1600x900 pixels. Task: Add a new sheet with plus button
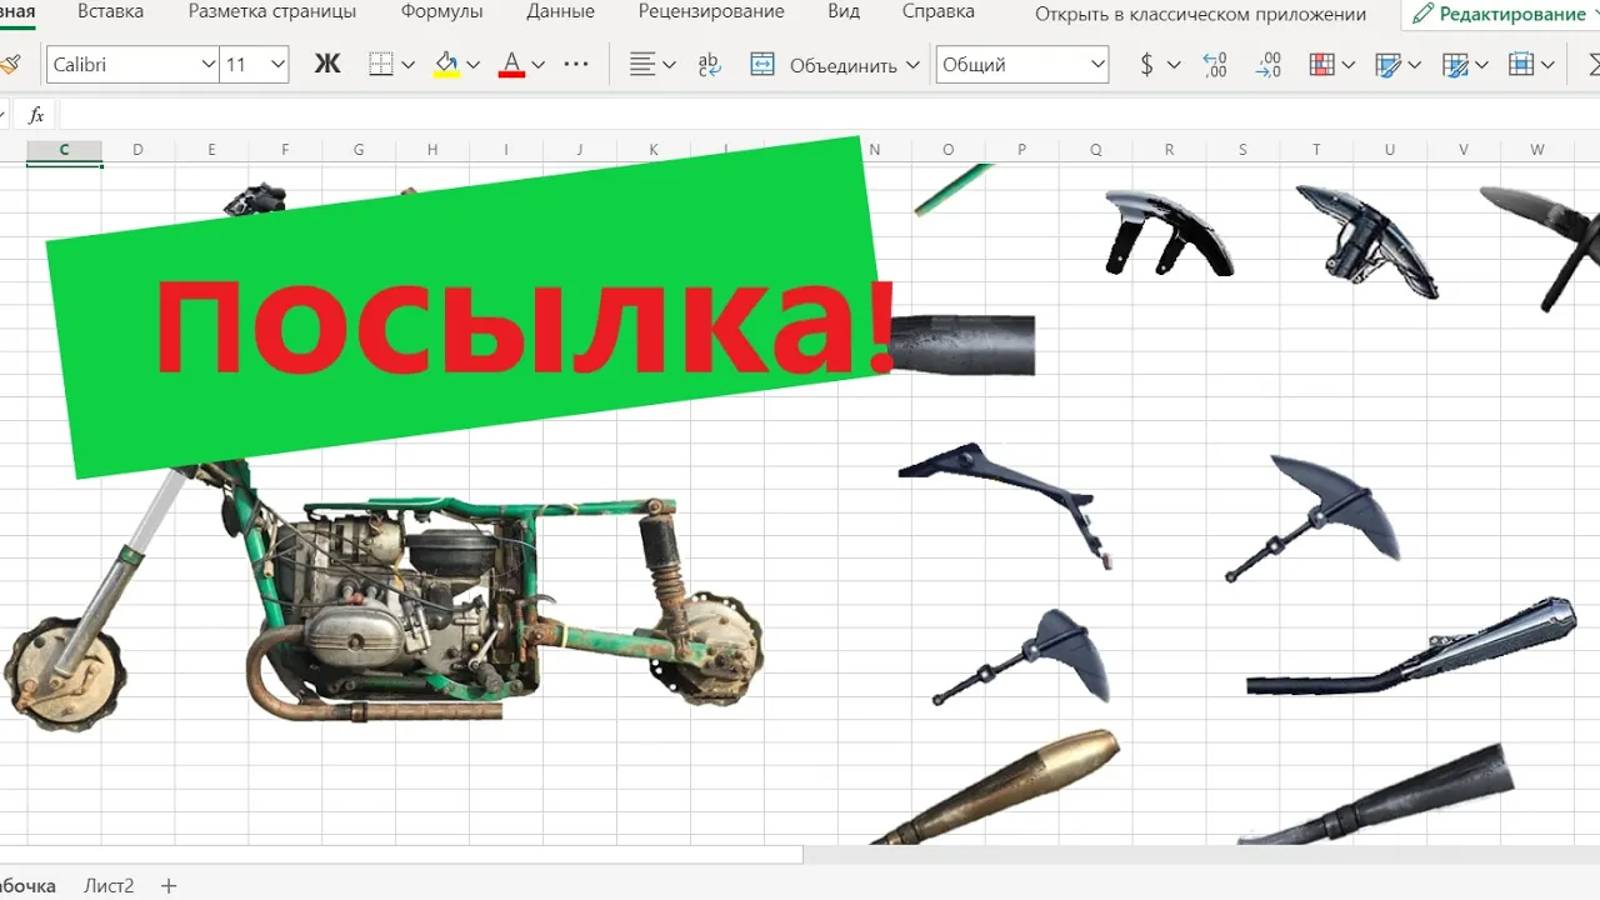[169, 886]
